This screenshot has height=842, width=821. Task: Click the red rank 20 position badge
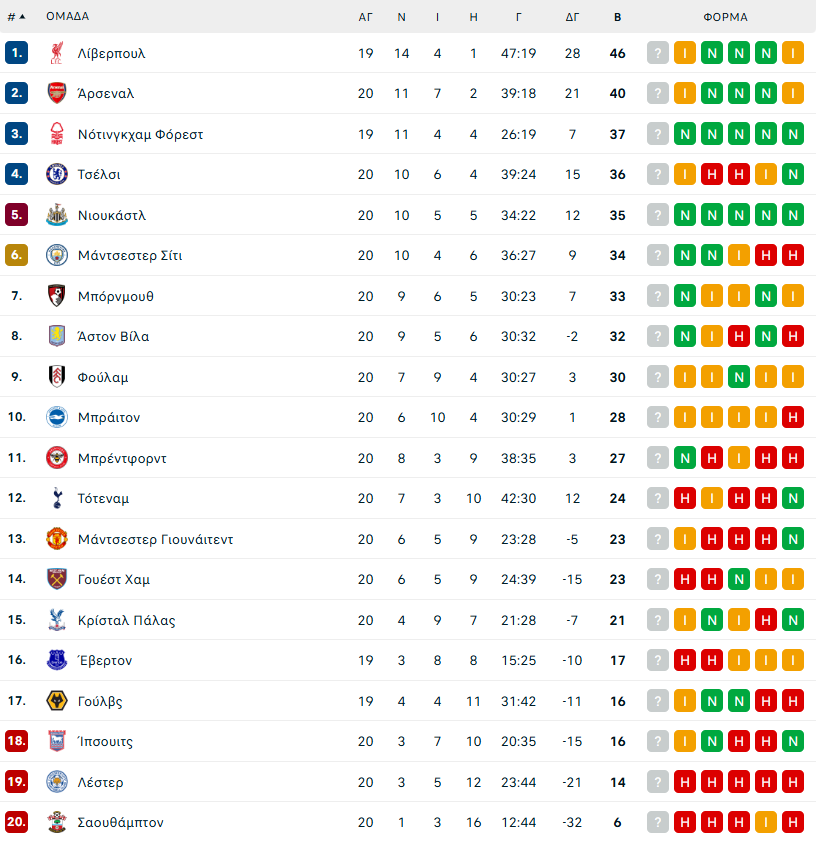tap(16, 822)
